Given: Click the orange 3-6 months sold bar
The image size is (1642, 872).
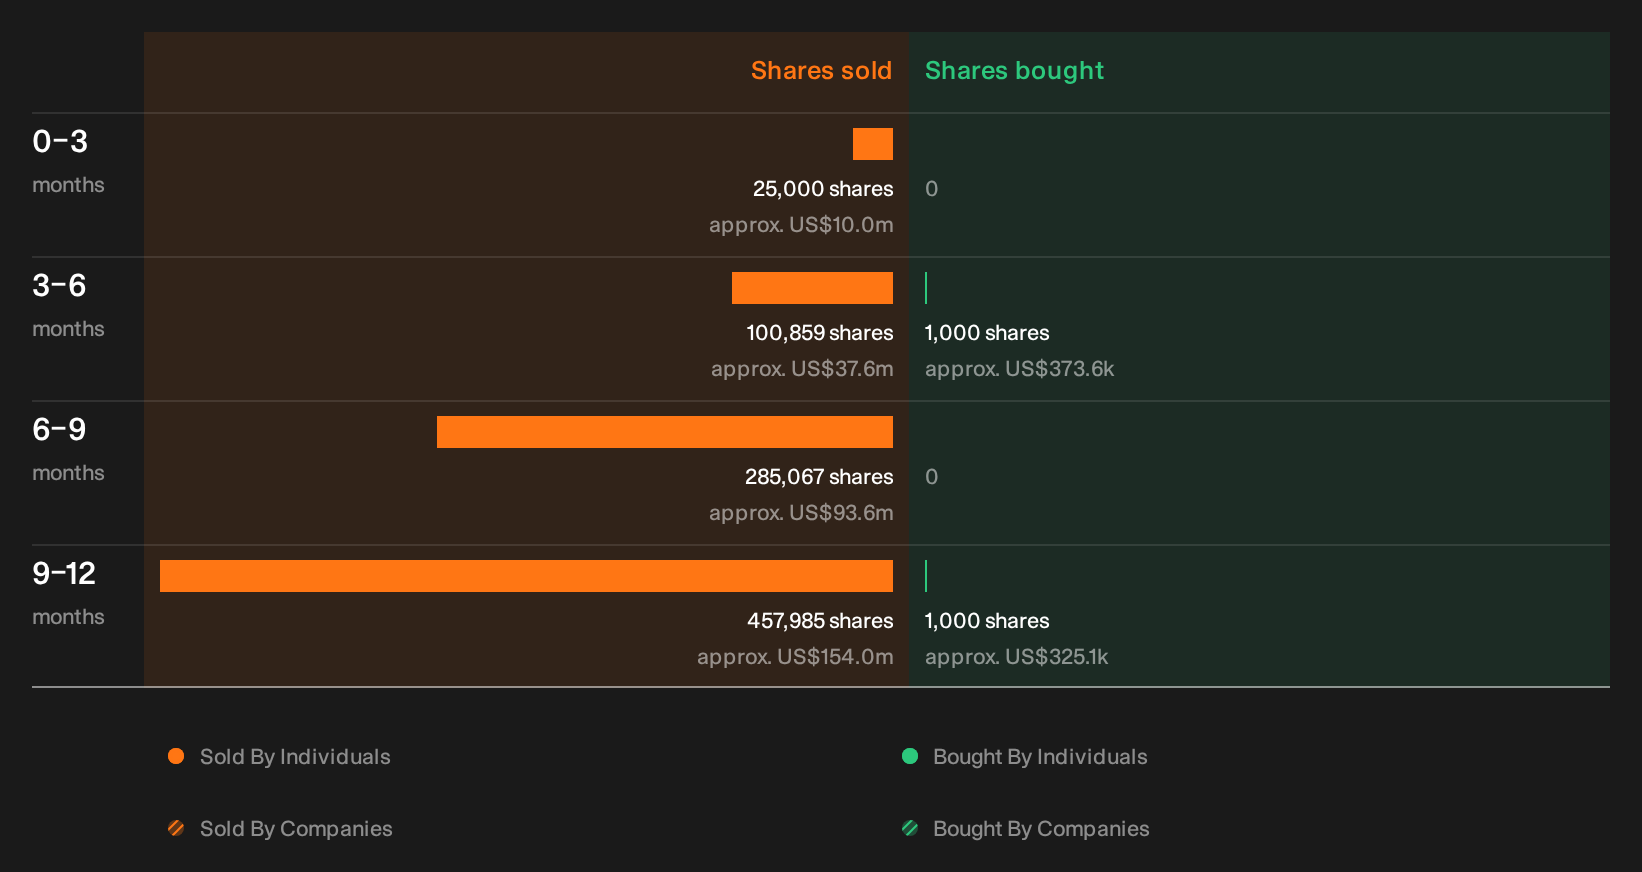Looking at the screenshot, I should (812, 288).
